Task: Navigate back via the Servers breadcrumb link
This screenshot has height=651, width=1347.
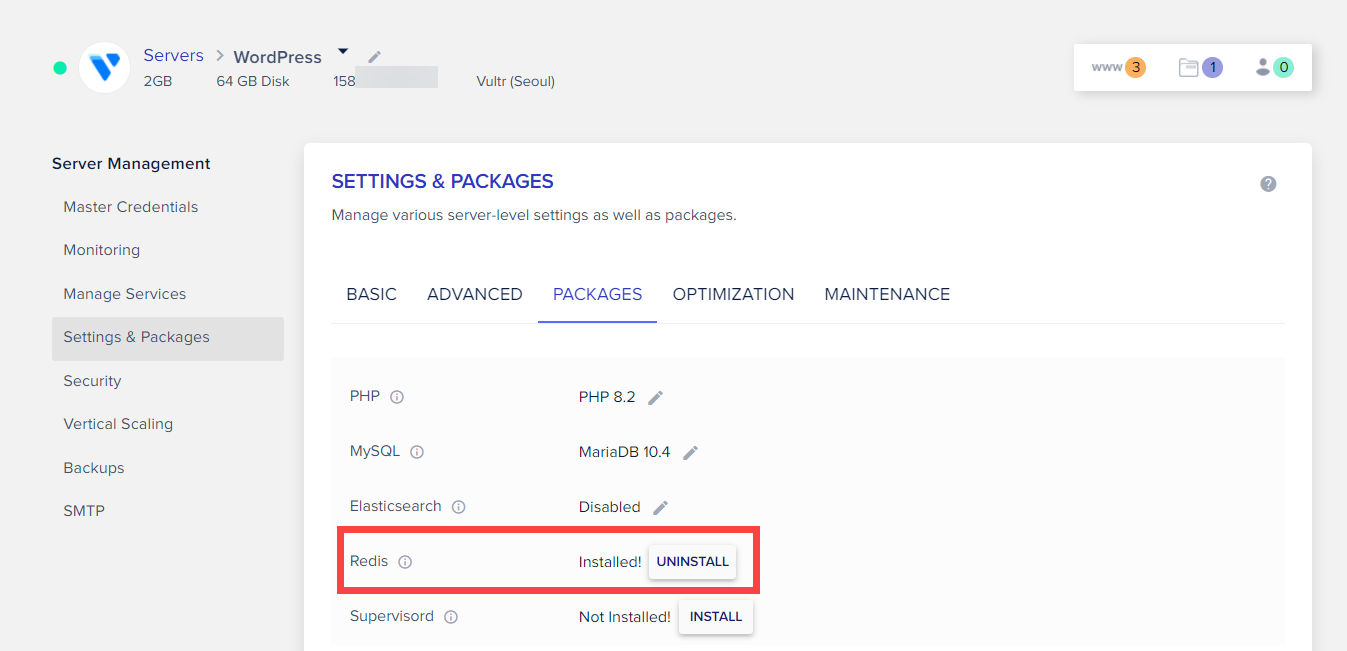Action: (x=173, y=54)
